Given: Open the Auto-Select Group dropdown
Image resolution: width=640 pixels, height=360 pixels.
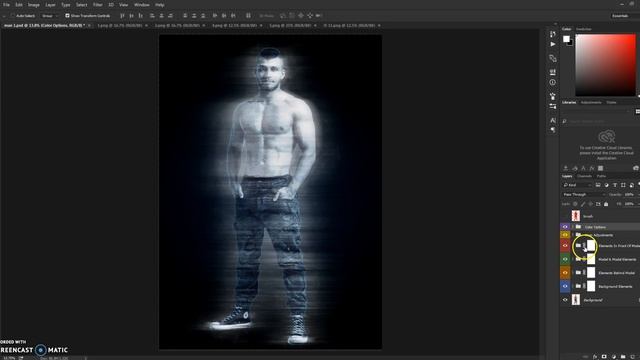Looking at the screenshot, I should click(50, 16).
